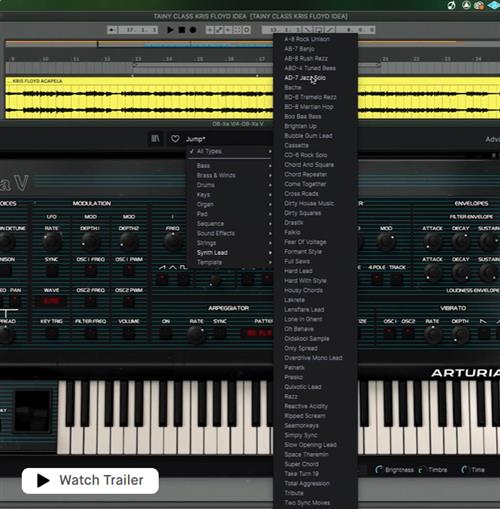Open the blue Dropbox-style menu bar icon
This screenshot has width=500, height=509.
(494, 5)
